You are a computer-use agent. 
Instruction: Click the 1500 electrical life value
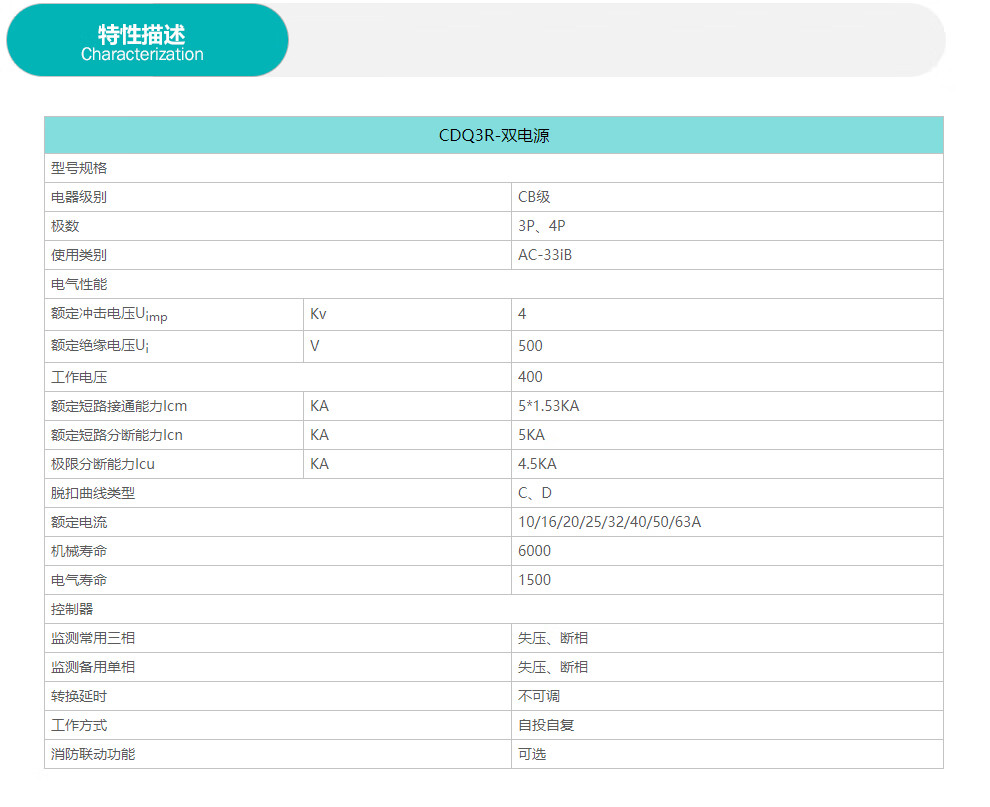coord(534,580)
